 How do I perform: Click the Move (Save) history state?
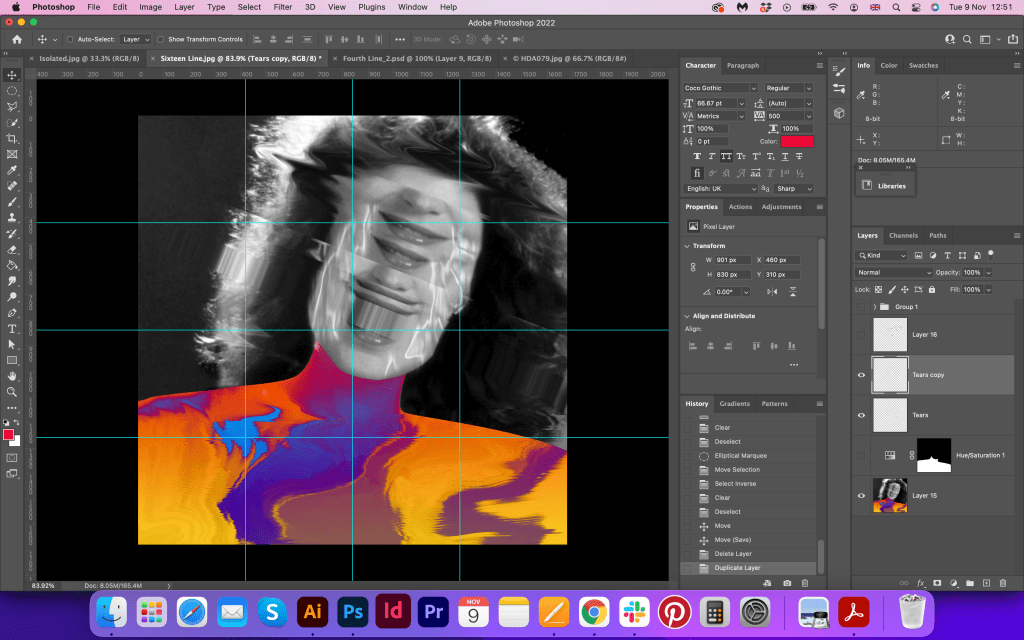coord(732,540)
